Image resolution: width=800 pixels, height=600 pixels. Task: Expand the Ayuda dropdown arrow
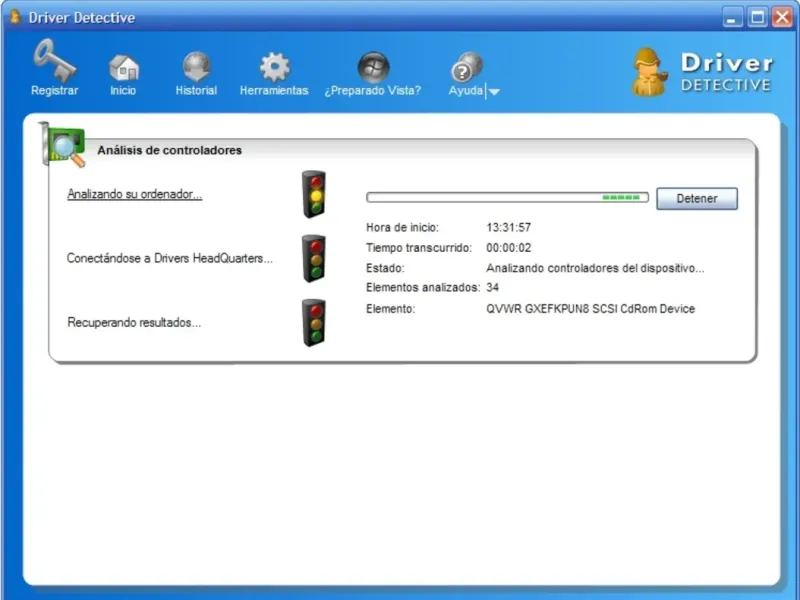tap(494, 91)
